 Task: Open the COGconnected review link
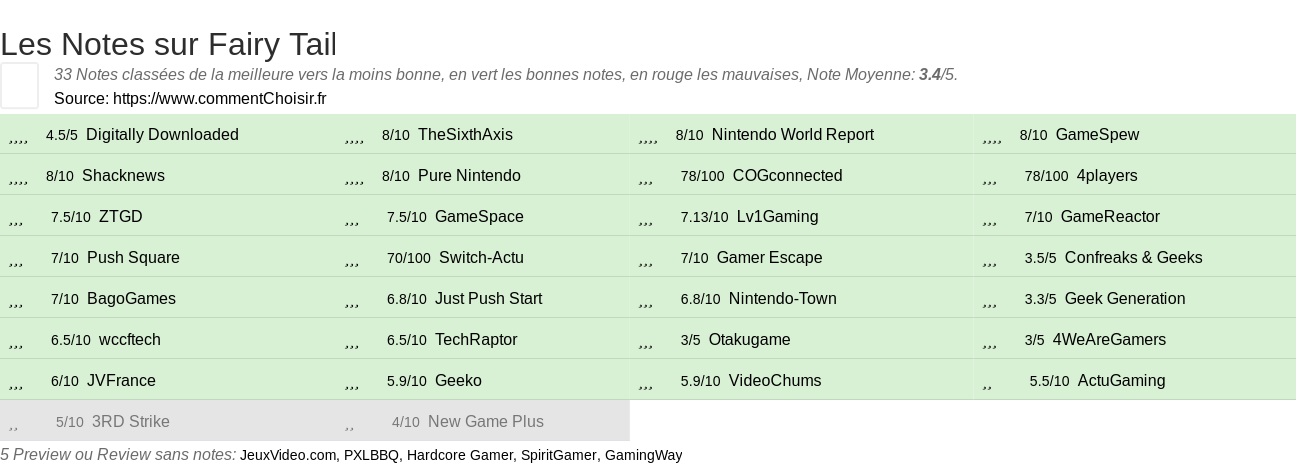(x=788, y=176)
